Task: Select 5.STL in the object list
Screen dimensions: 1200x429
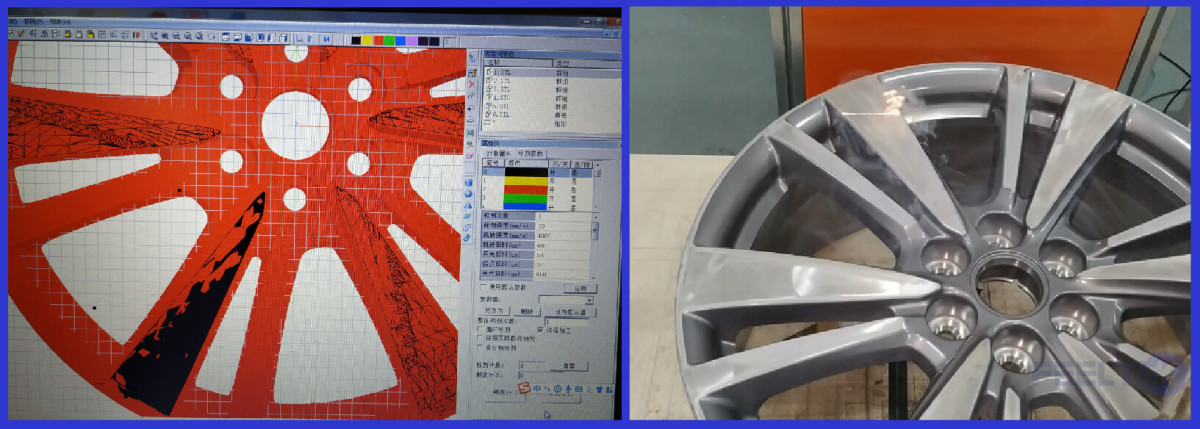Action: tap(548, 105)
